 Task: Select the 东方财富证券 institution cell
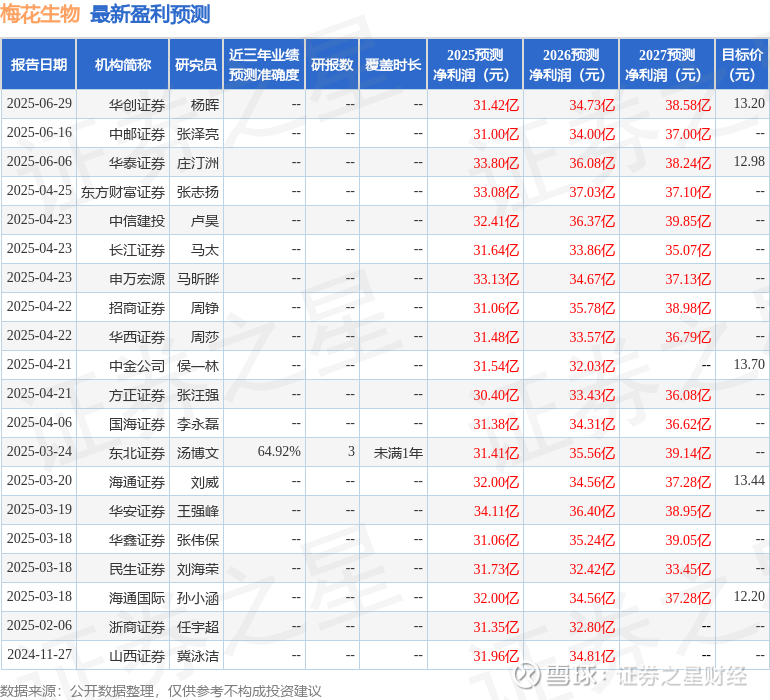coord(123,192)
